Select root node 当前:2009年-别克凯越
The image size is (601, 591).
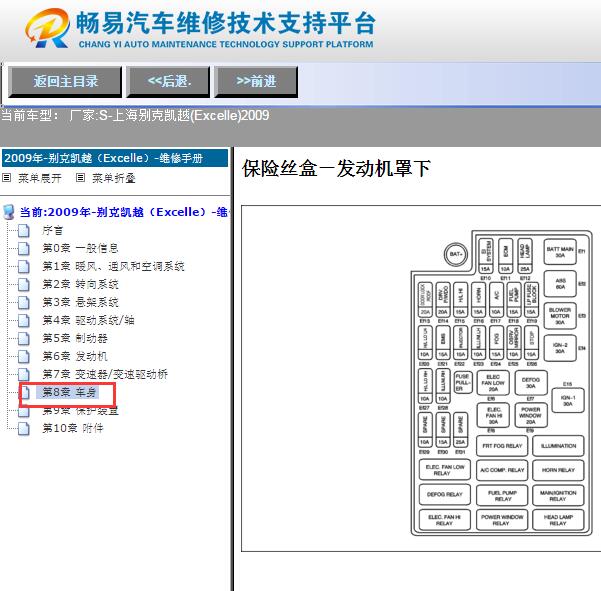(123, 212)
